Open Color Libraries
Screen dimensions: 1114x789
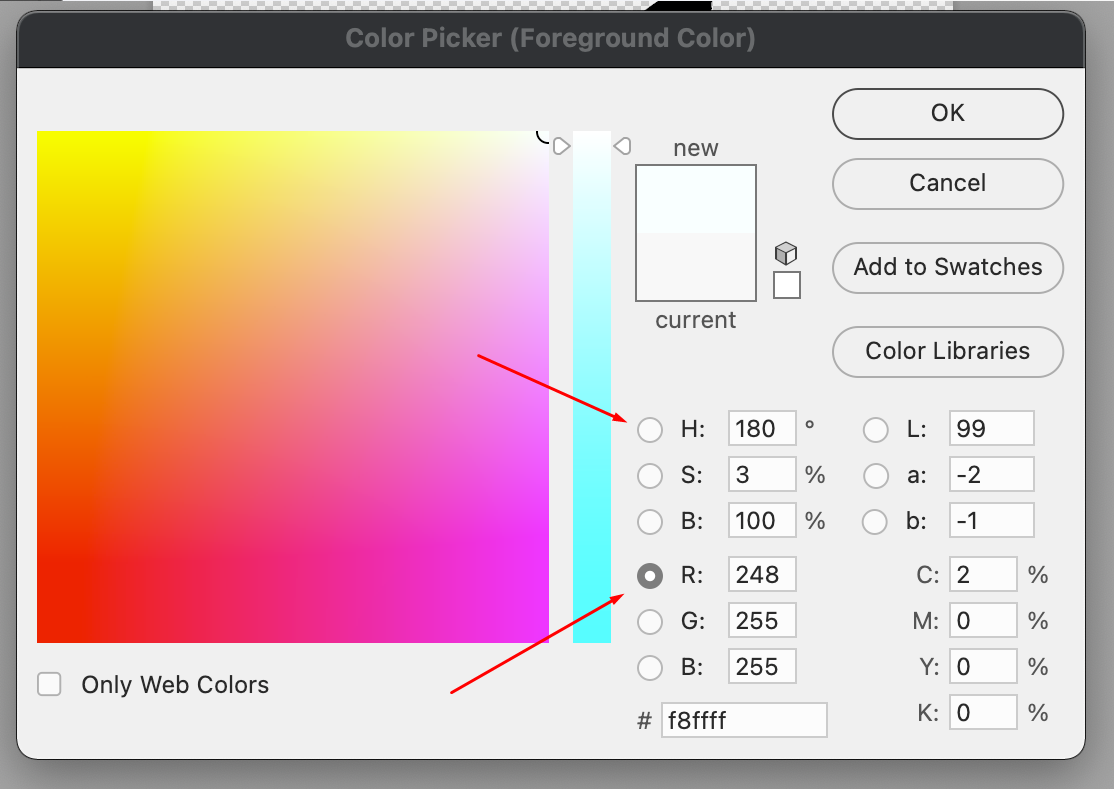click(x=947, y=351)
